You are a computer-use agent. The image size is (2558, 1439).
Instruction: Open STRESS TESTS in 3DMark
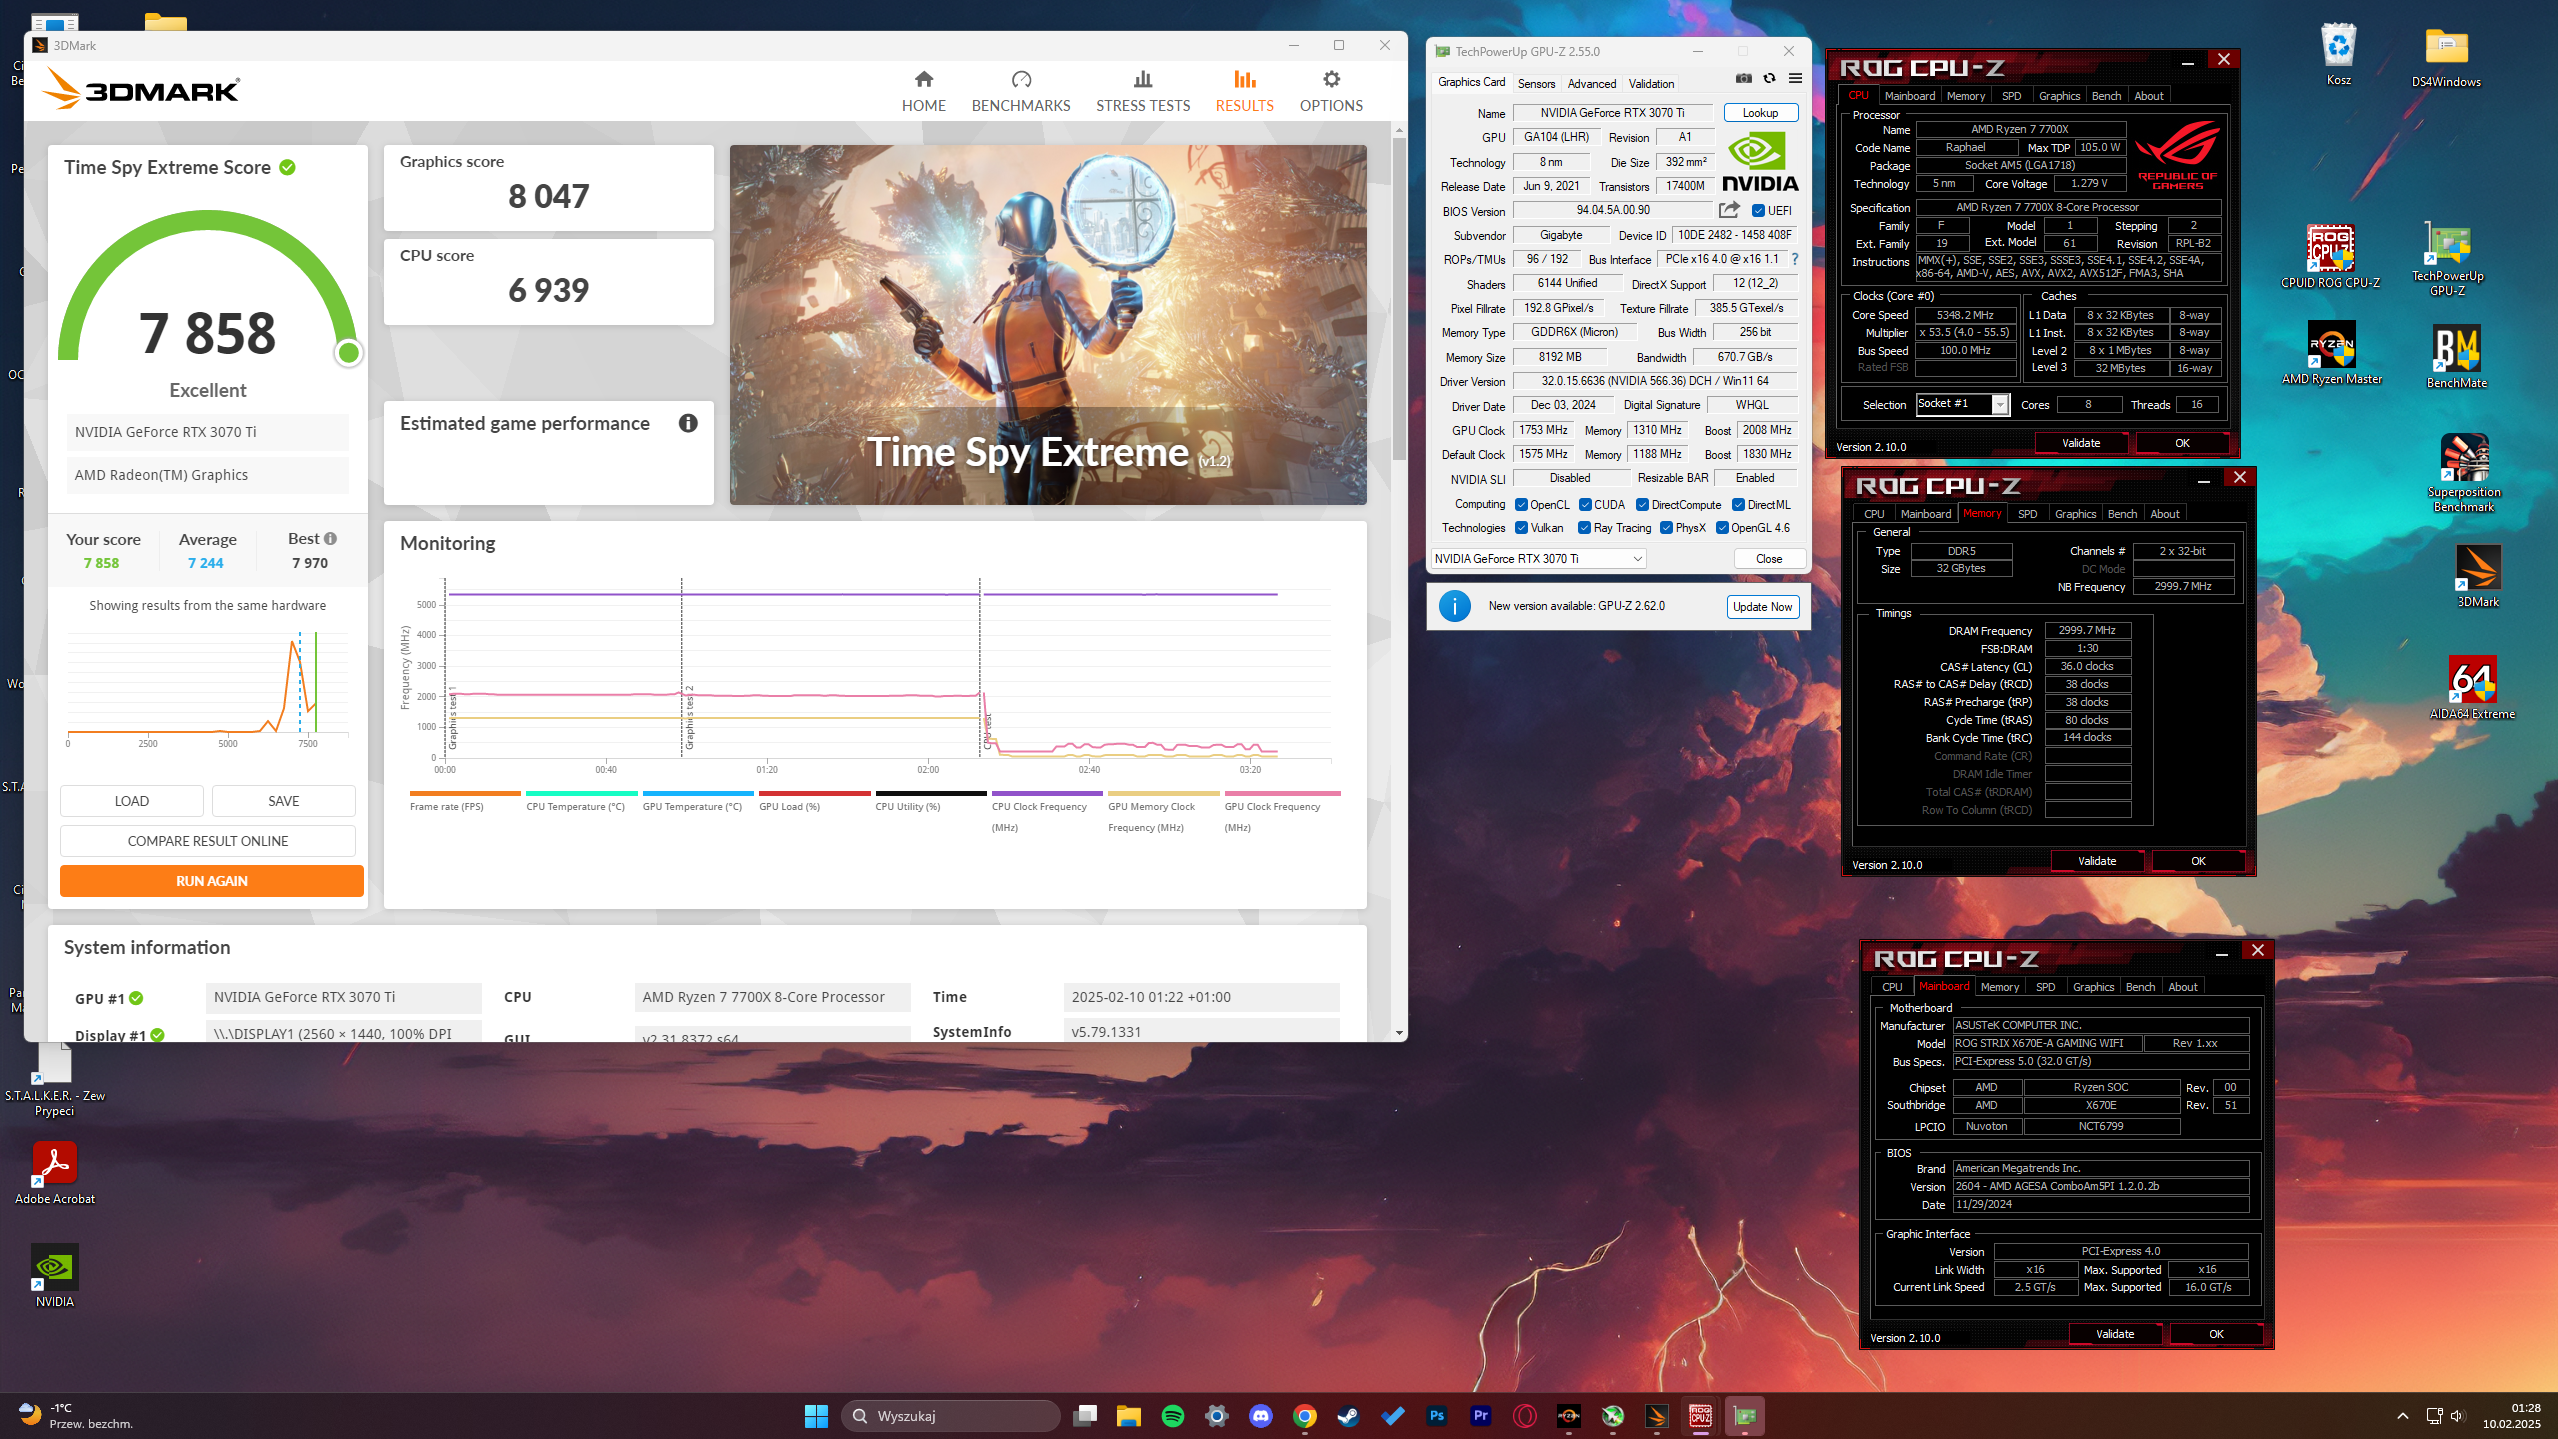click(1142, 91)
